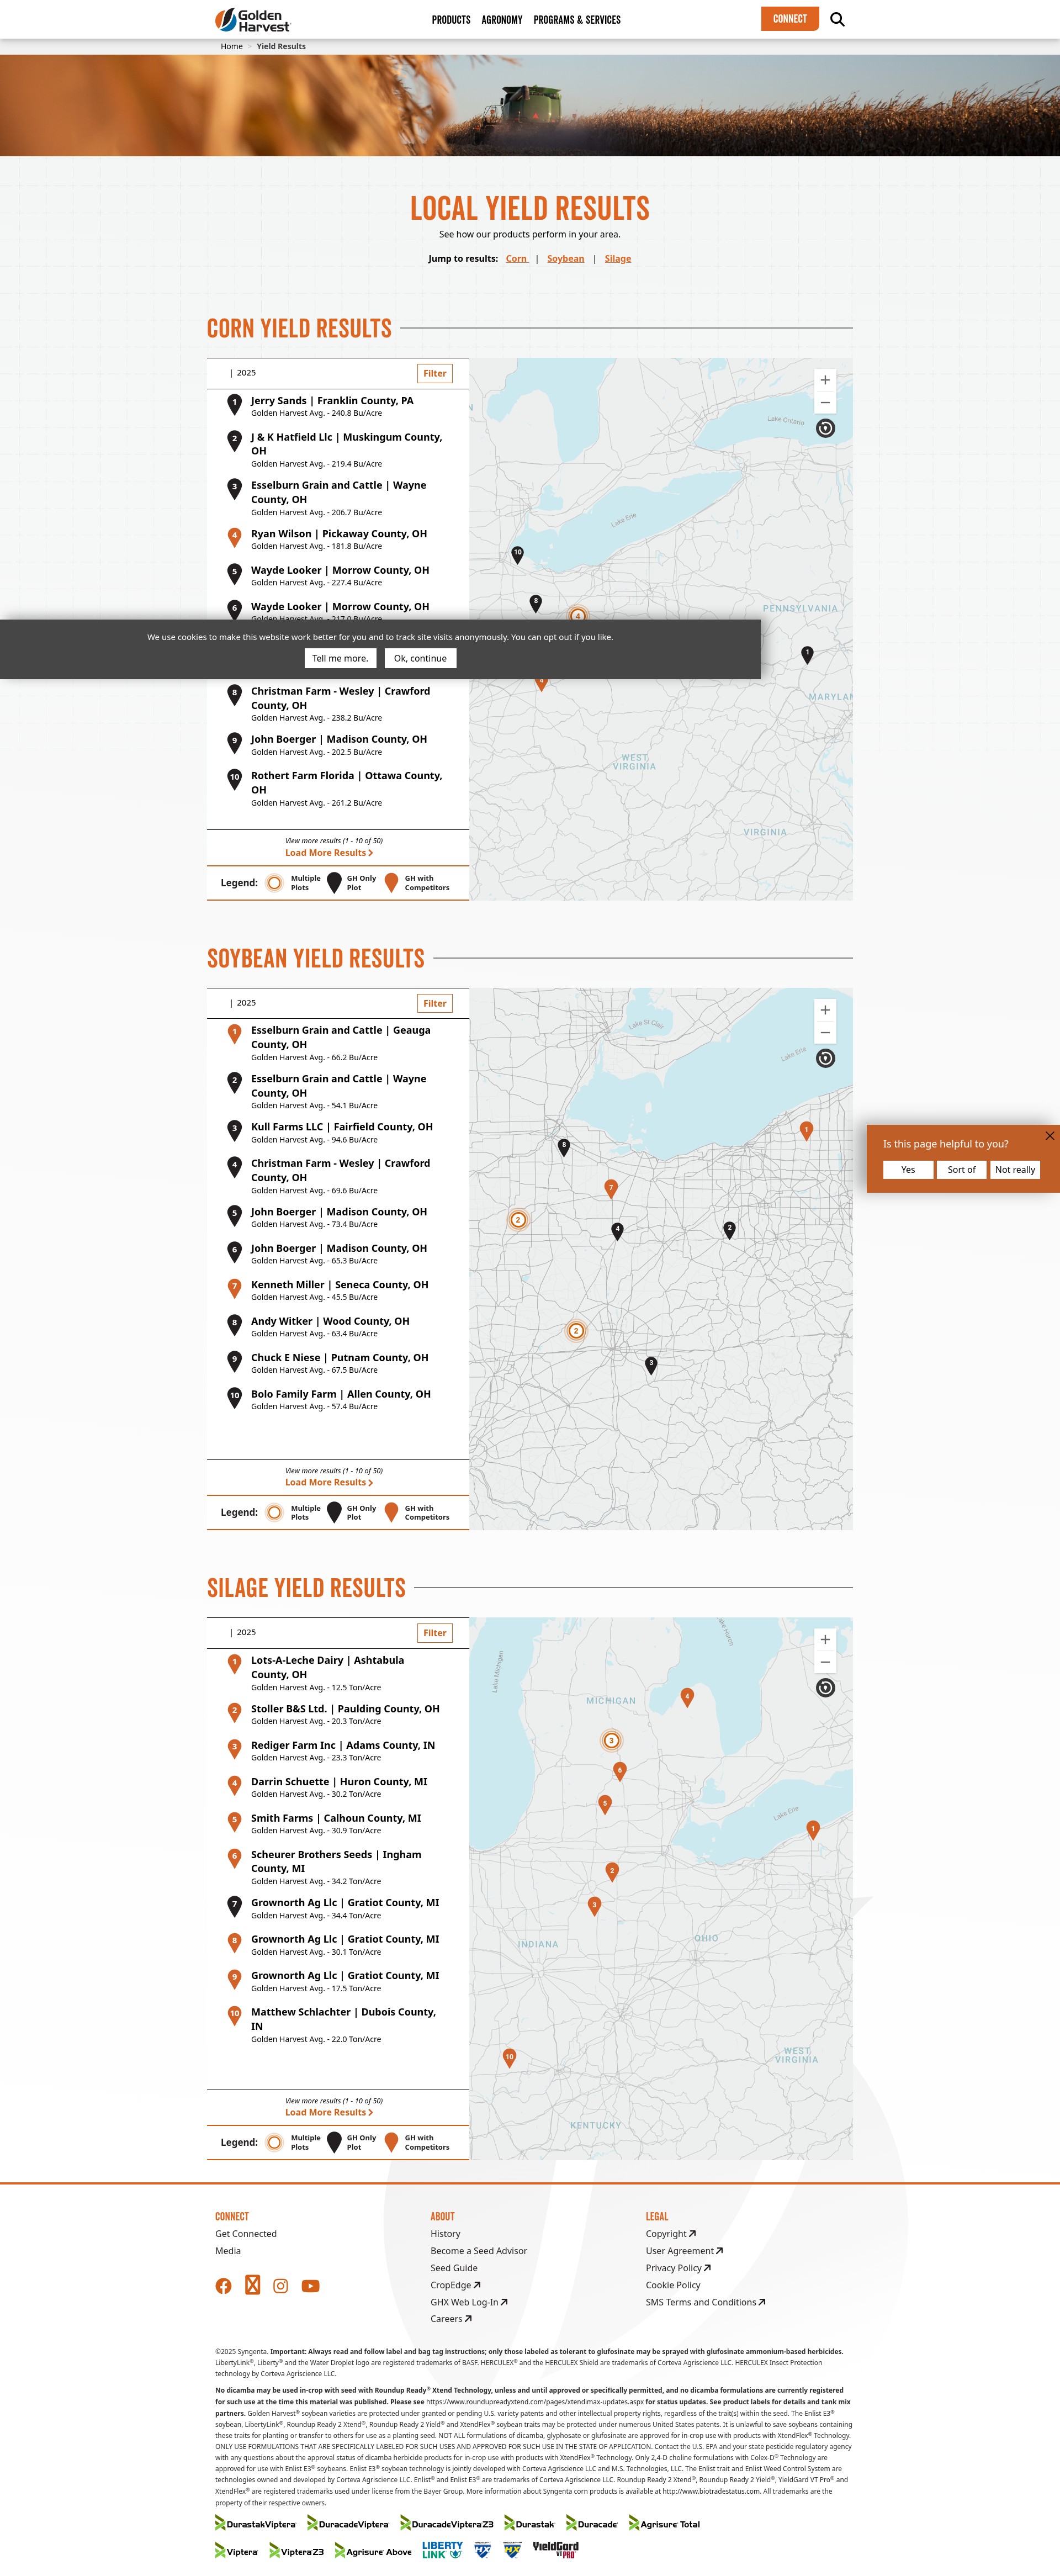Zoom in on the soybean results map

click(825, 1010)
